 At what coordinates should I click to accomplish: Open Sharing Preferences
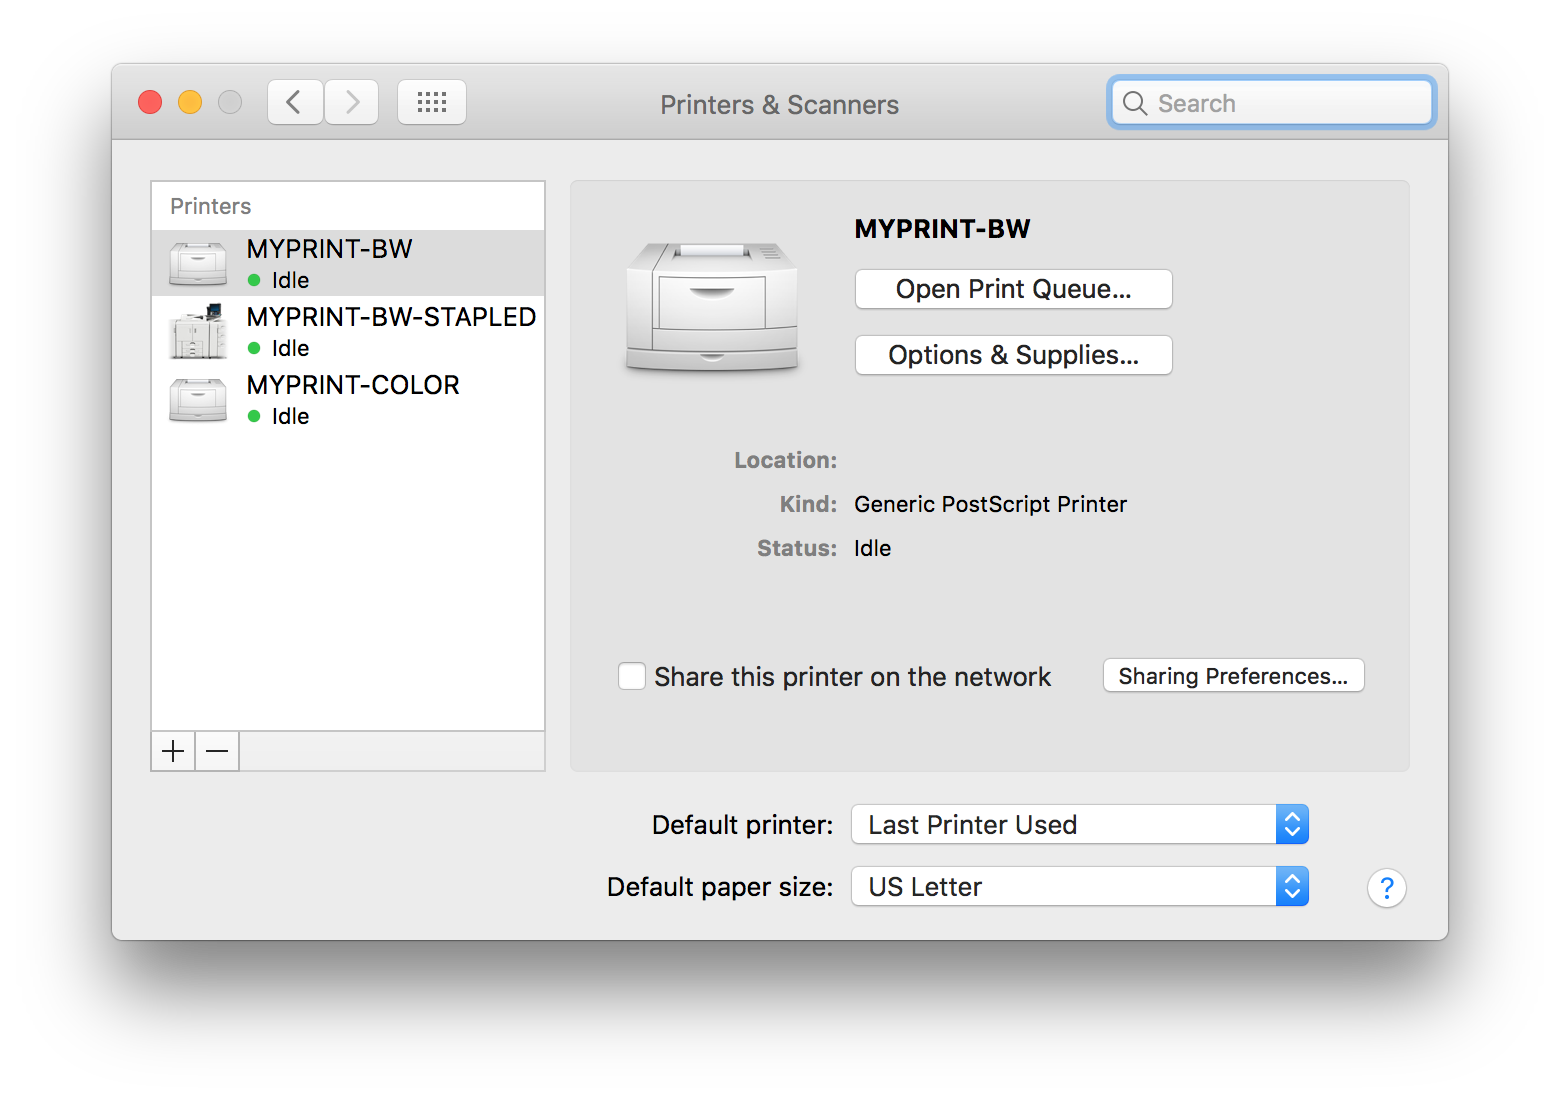click(1233, 676)
